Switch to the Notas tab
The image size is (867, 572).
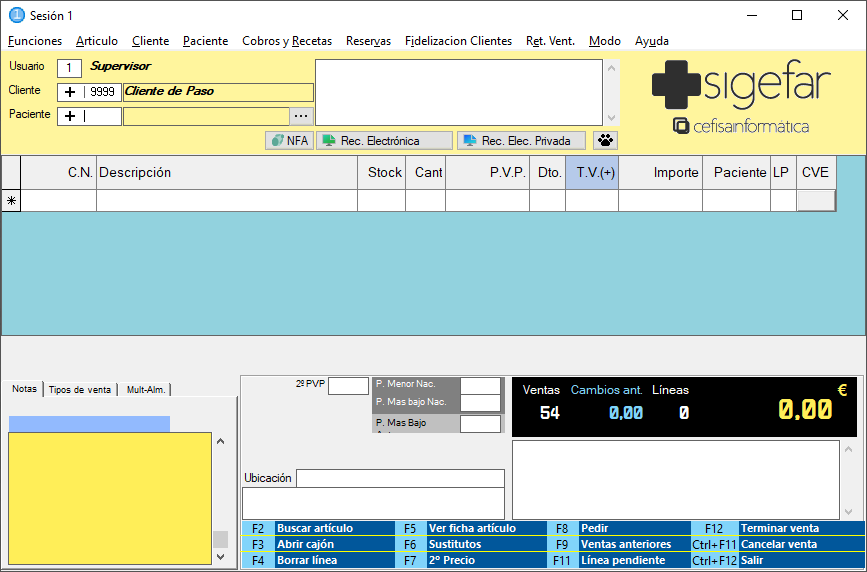click(x=24, y=389)
